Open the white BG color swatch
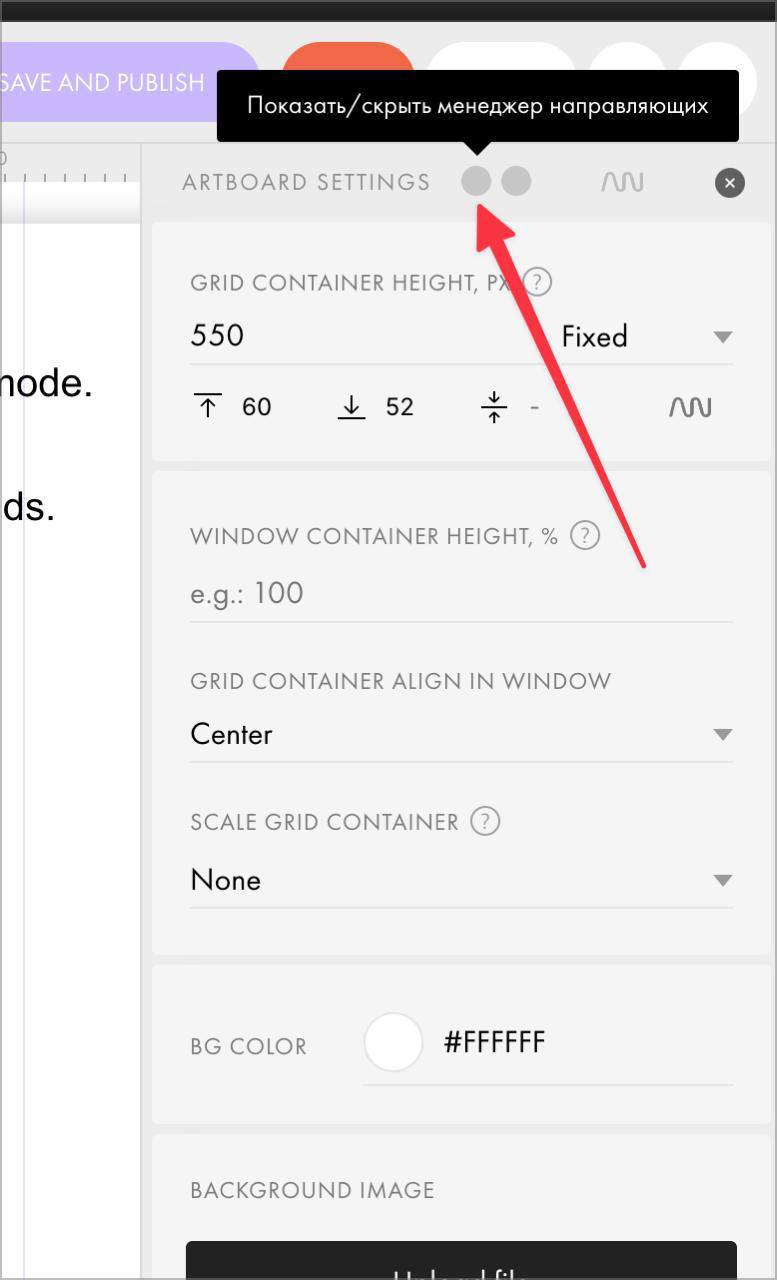This screenshot has height=1280, width=777. click(393, 1043)
